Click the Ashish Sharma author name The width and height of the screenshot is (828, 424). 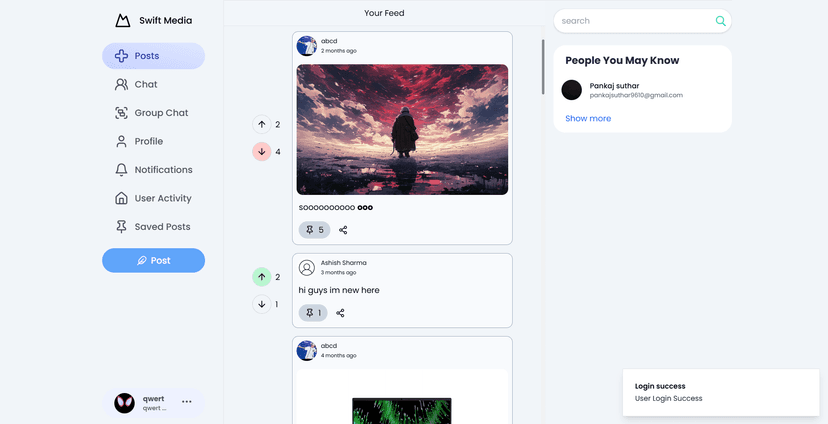pos(344,263)
